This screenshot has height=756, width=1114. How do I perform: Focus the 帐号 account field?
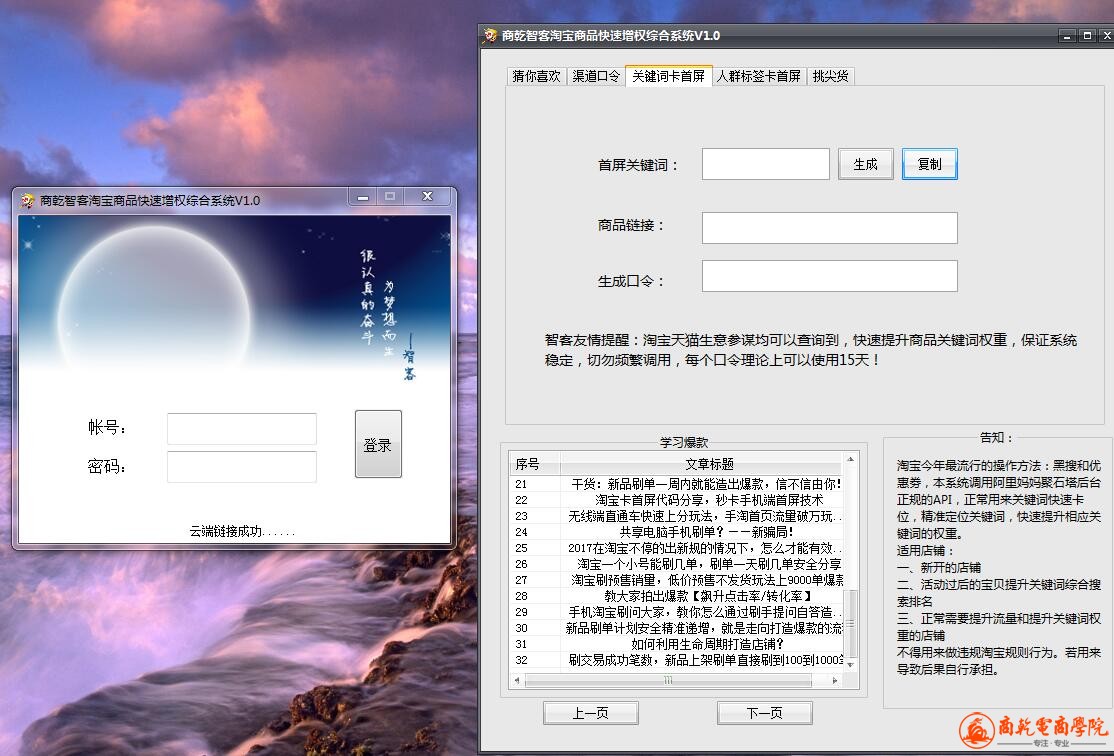[241, 429]
